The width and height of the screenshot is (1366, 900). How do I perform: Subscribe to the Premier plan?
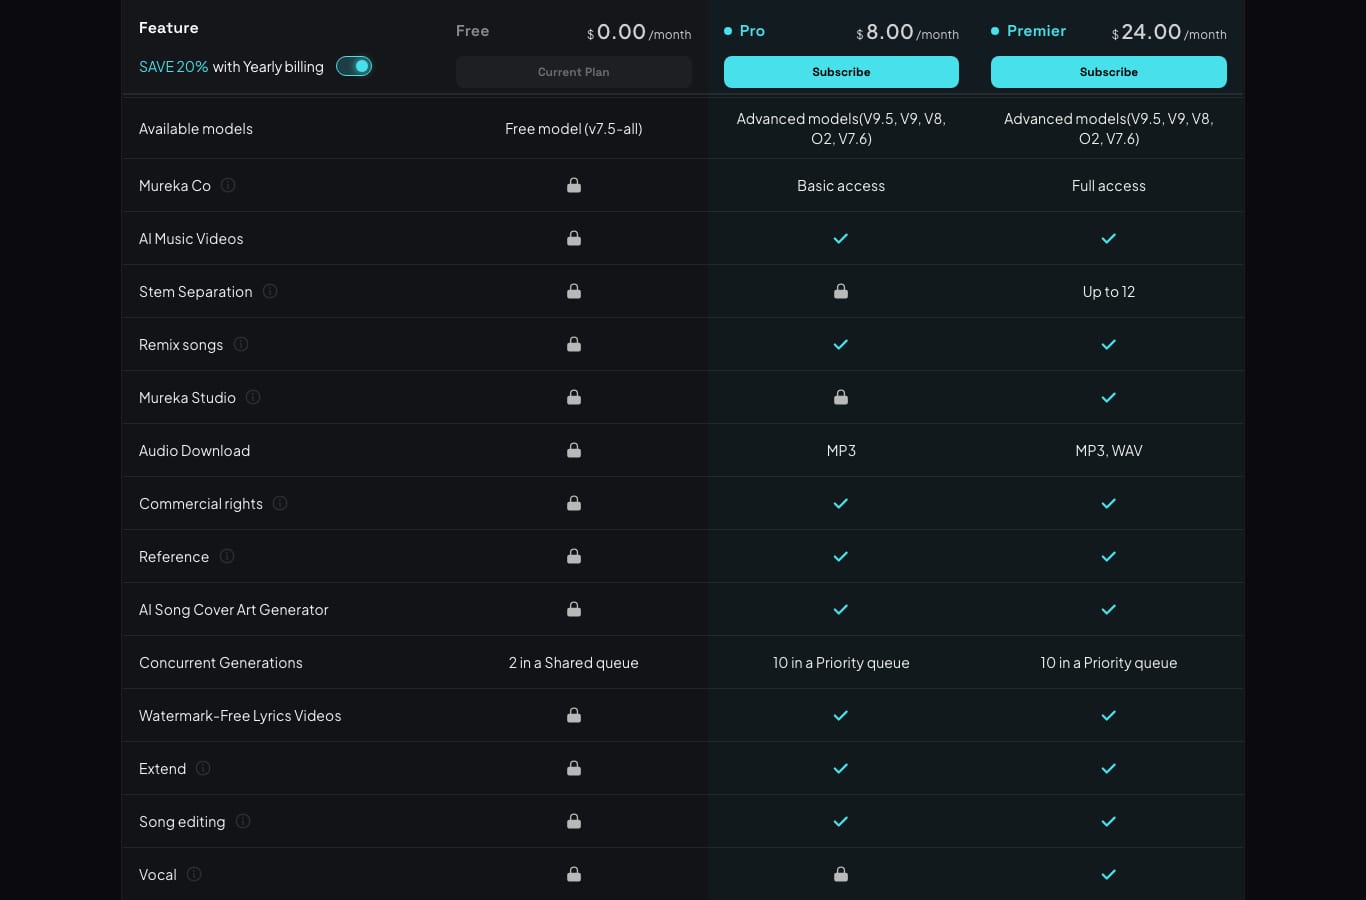click(x=1108, y=72)
